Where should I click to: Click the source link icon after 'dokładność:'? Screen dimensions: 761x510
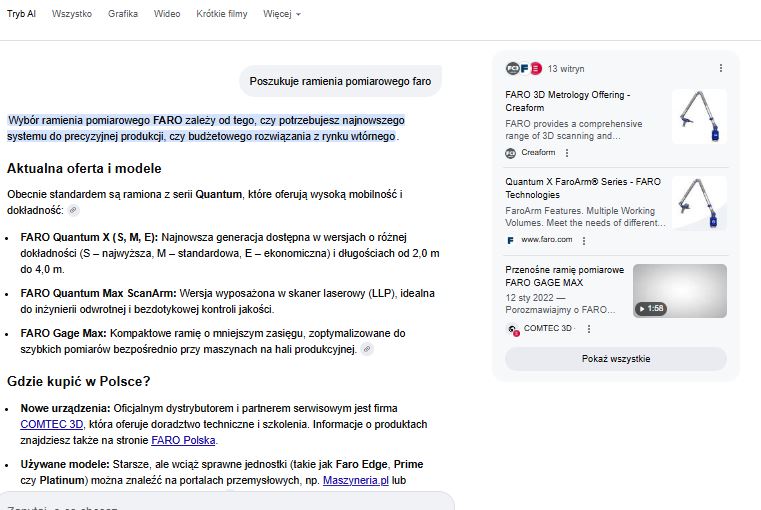(x=73, y=211)
